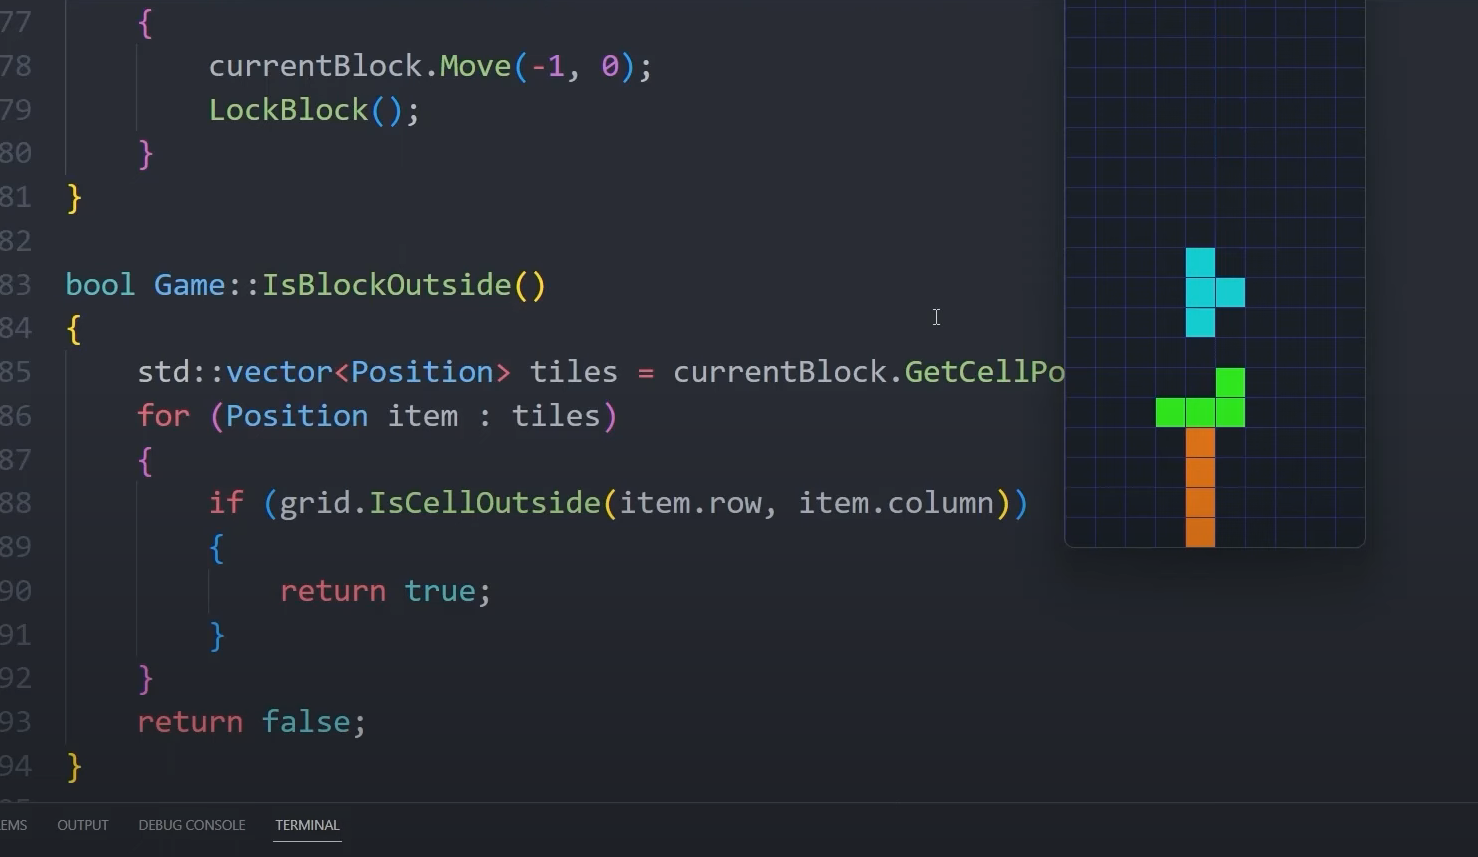Viewport: 1478px width, 857px height.
Task: Click line number 83 in the gutter
Action: coord(16,285)
